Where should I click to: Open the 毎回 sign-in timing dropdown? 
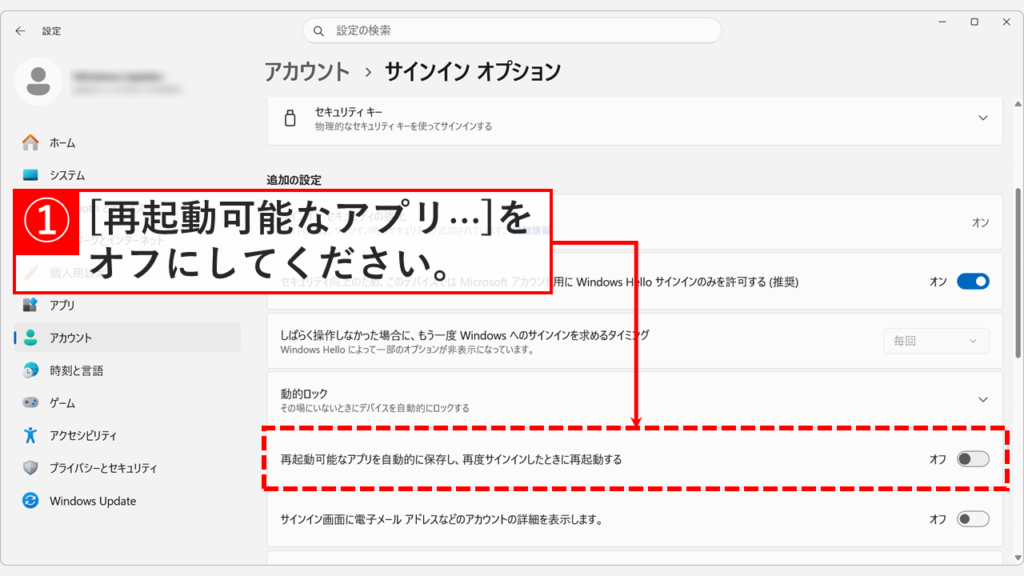tap(935, 341)
